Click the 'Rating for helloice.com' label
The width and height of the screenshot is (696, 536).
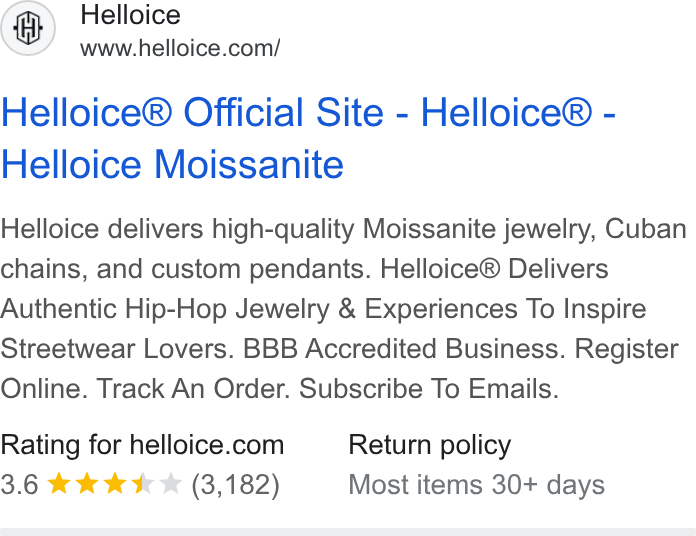click(x=142, y=445)
